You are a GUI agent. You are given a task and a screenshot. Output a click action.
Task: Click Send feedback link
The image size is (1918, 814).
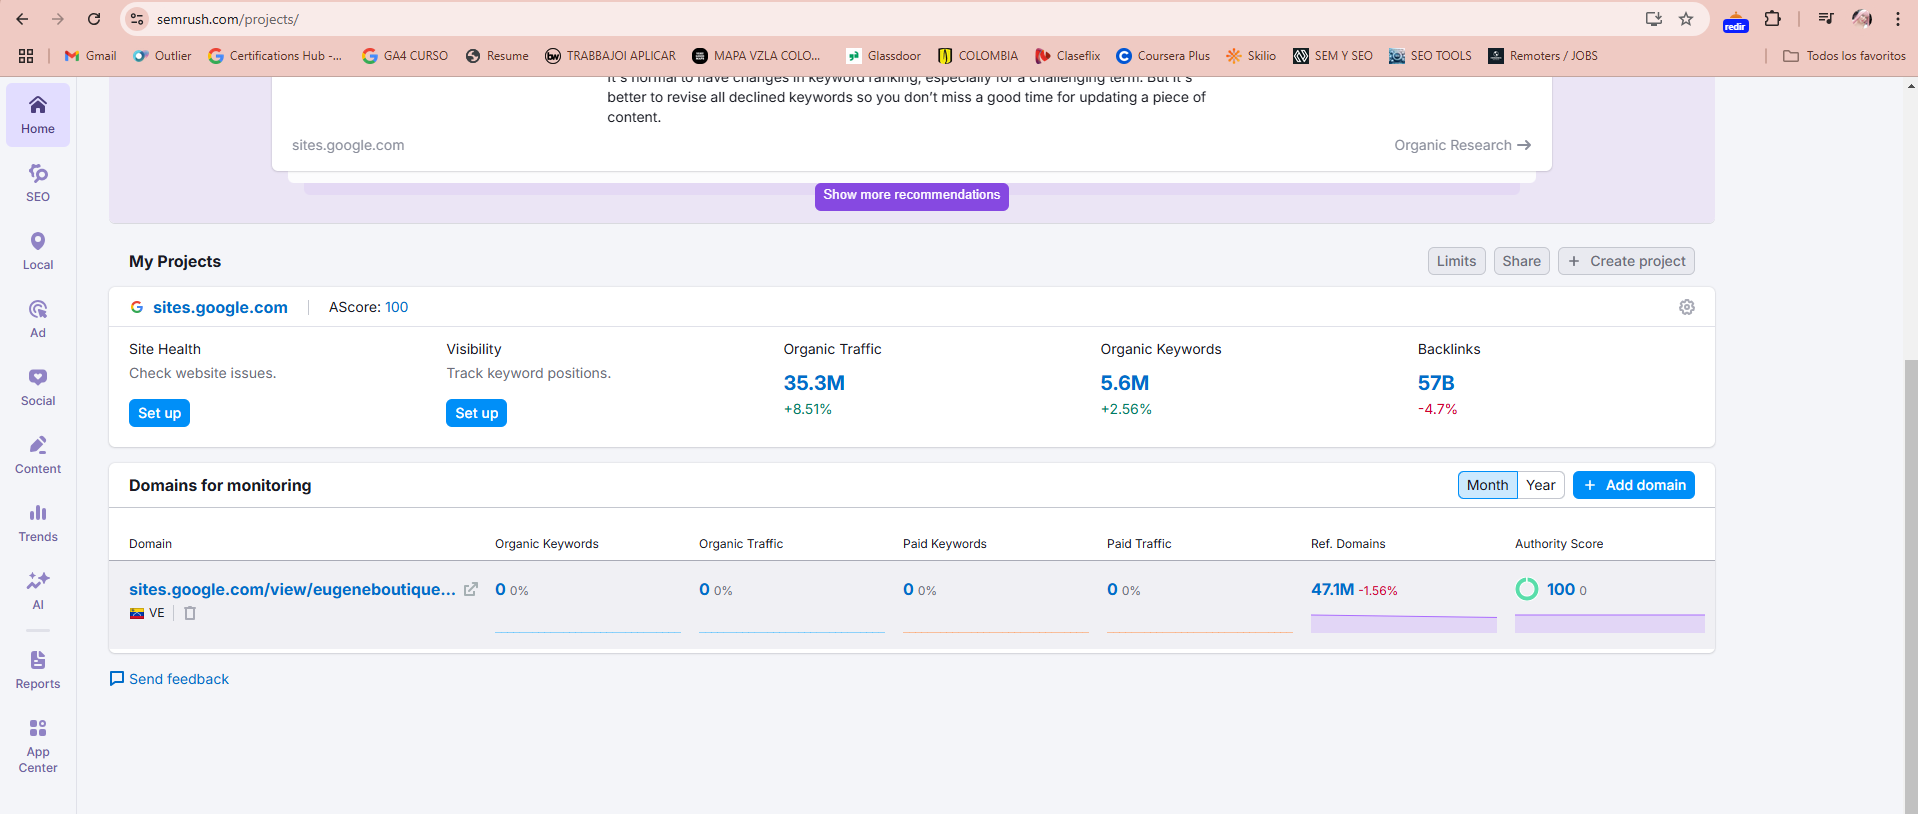(169, 679)
